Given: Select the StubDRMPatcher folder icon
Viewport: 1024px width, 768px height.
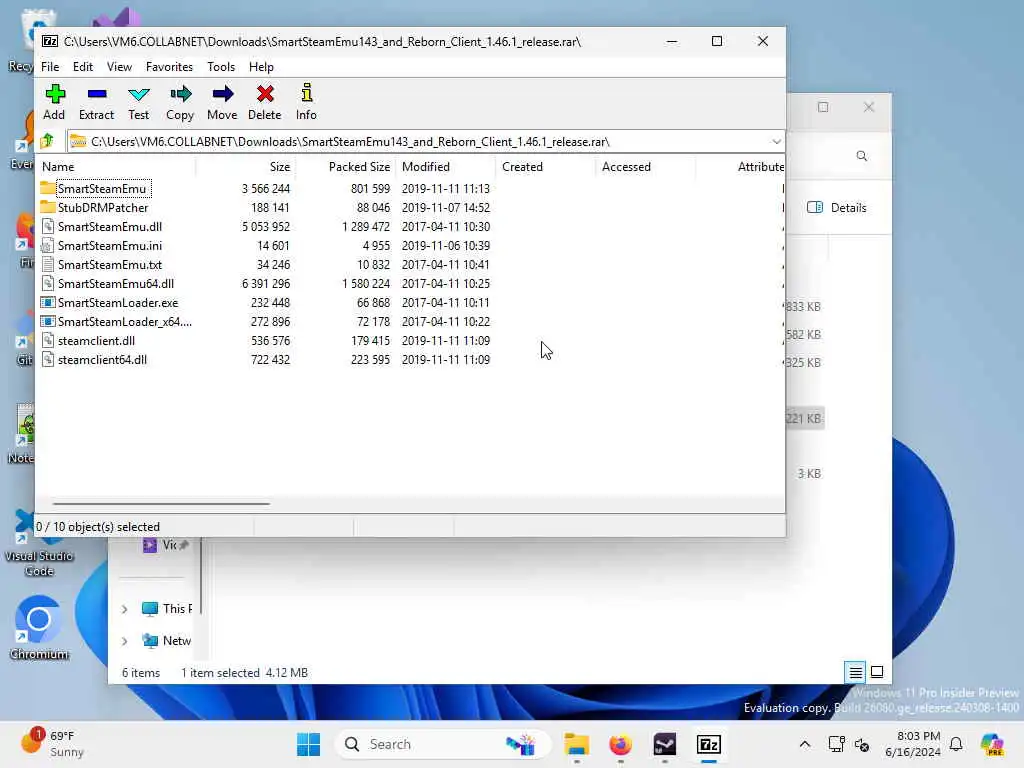Looking at the screenshot, I should pos(48,207).
